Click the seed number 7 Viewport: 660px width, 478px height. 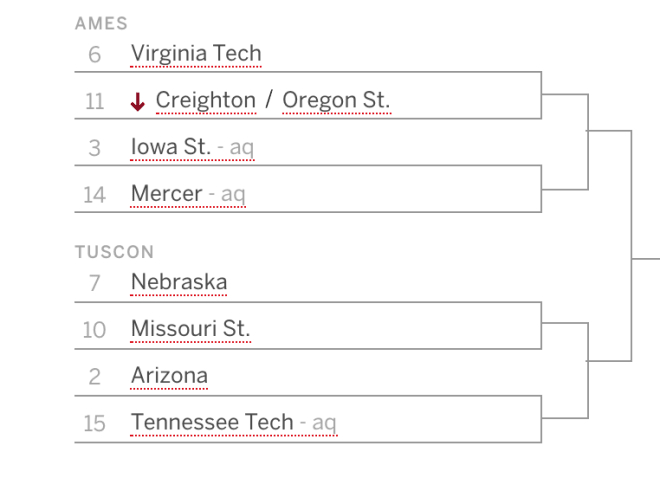click(94, 283)
